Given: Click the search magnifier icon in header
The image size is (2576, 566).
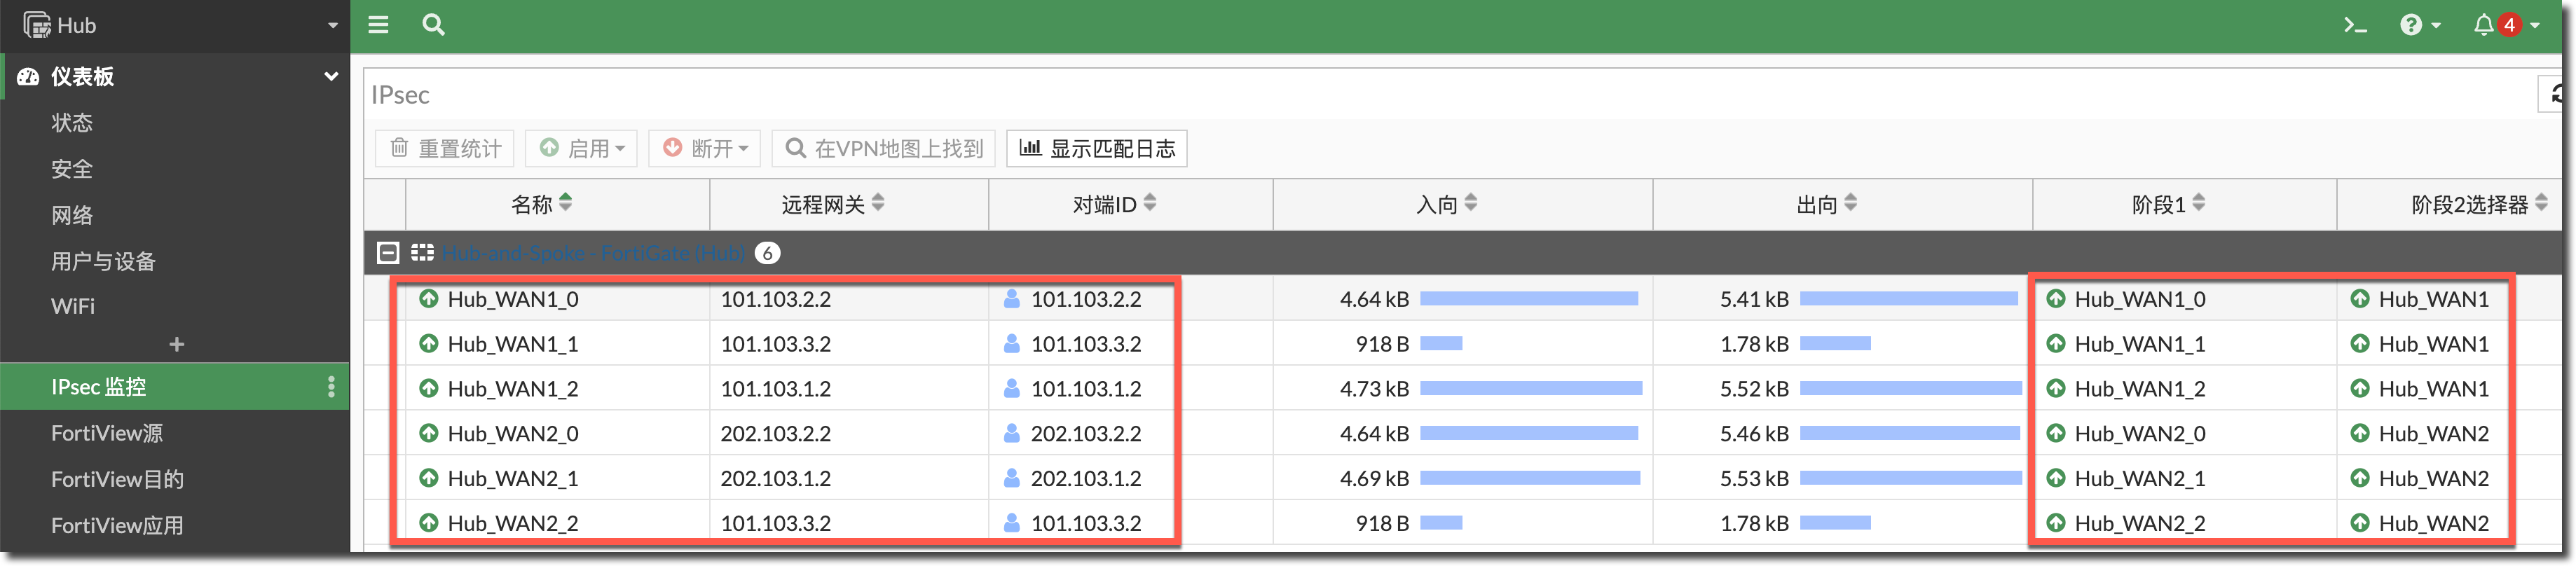Looking at the screenshot, I should point(433,25).
